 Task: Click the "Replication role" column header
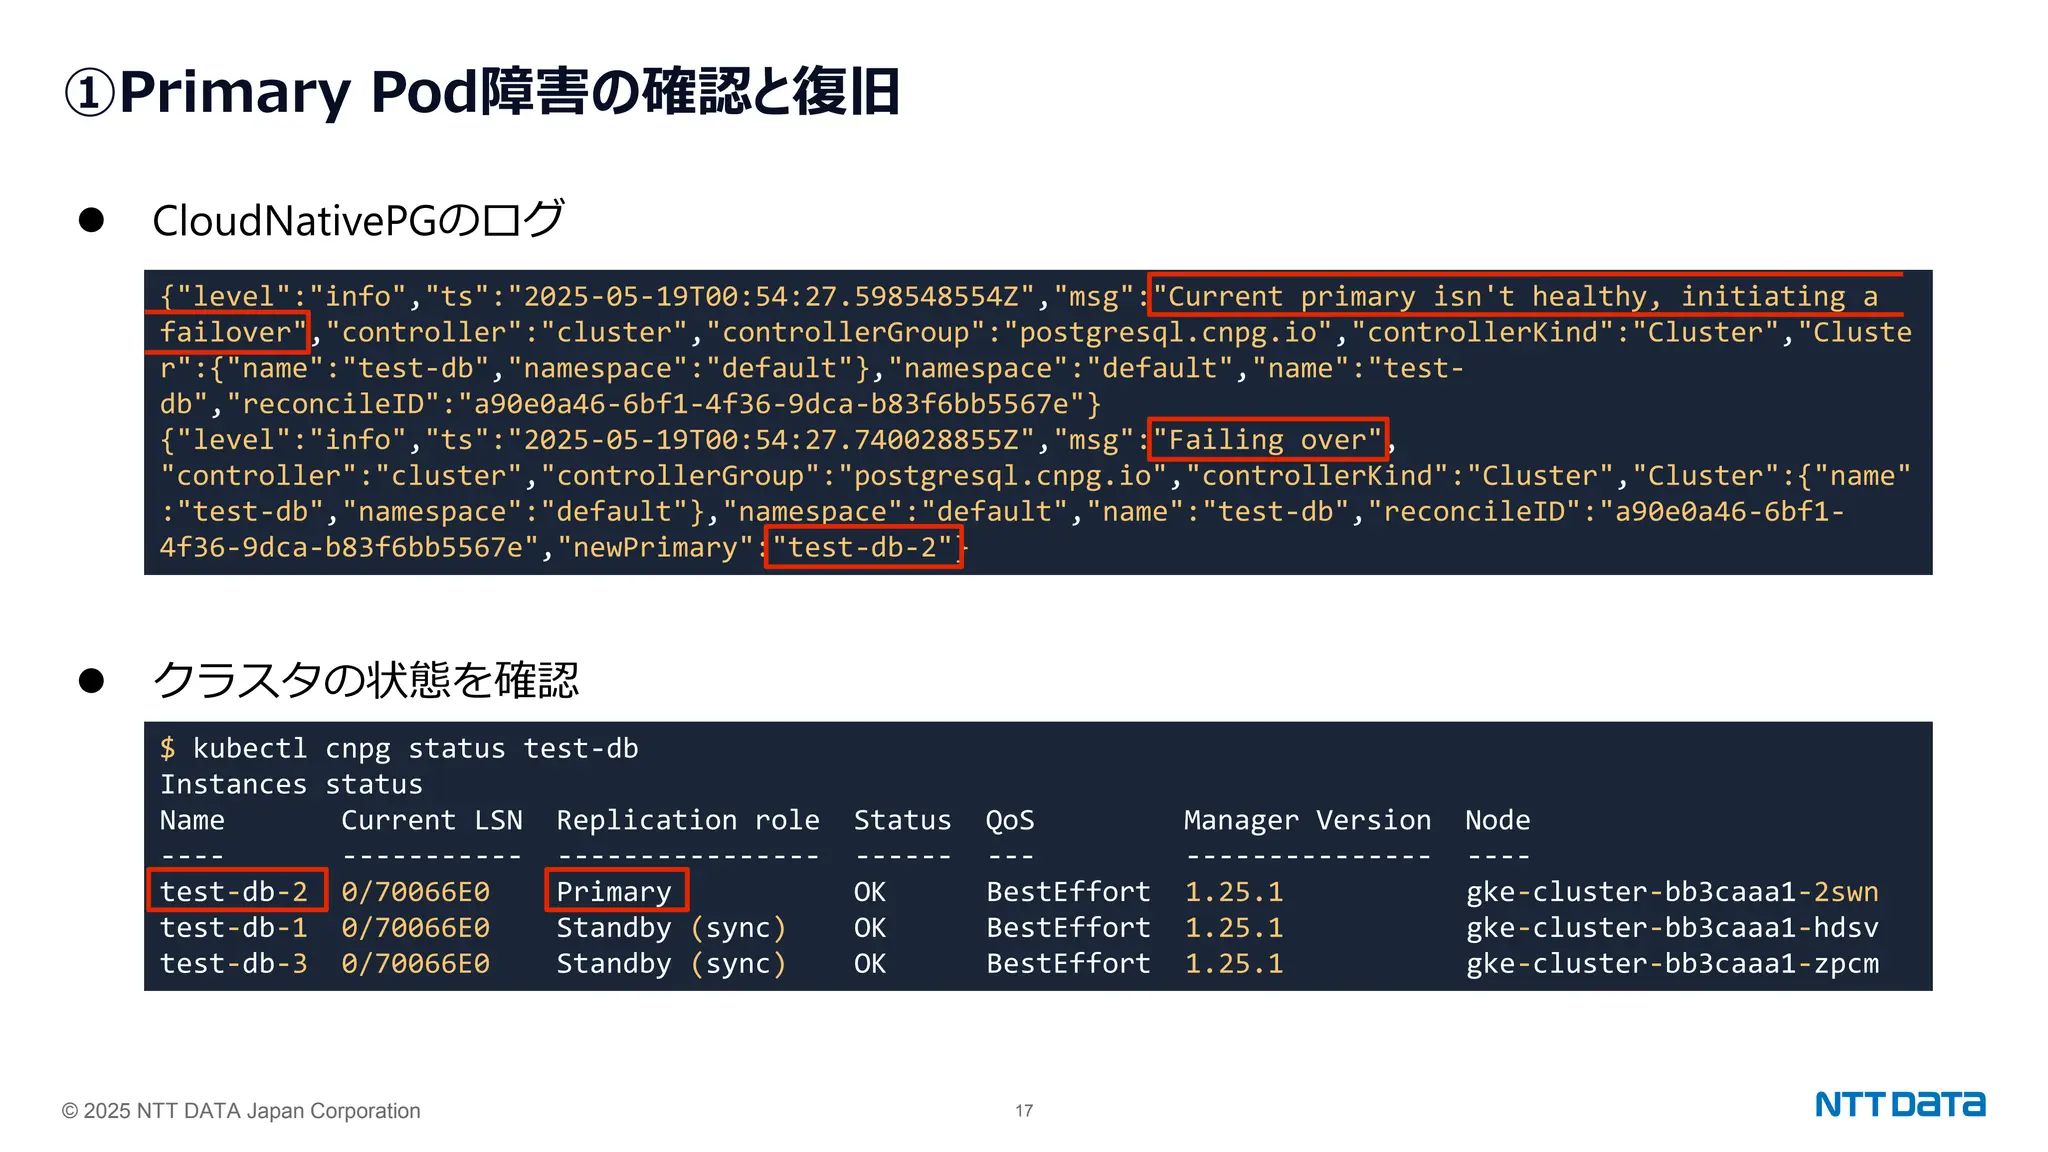(x=687, y=820)
